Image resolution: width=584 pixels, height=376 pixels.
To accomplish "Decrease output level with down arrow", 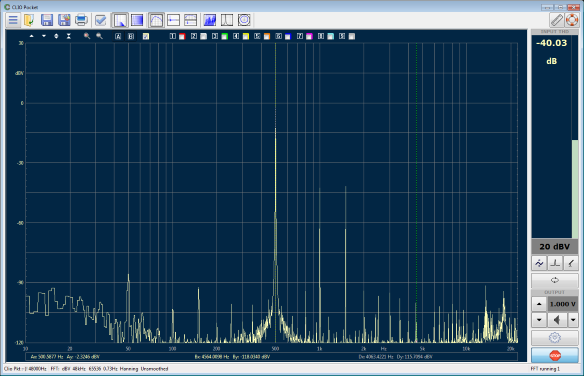I will [539, 320].
